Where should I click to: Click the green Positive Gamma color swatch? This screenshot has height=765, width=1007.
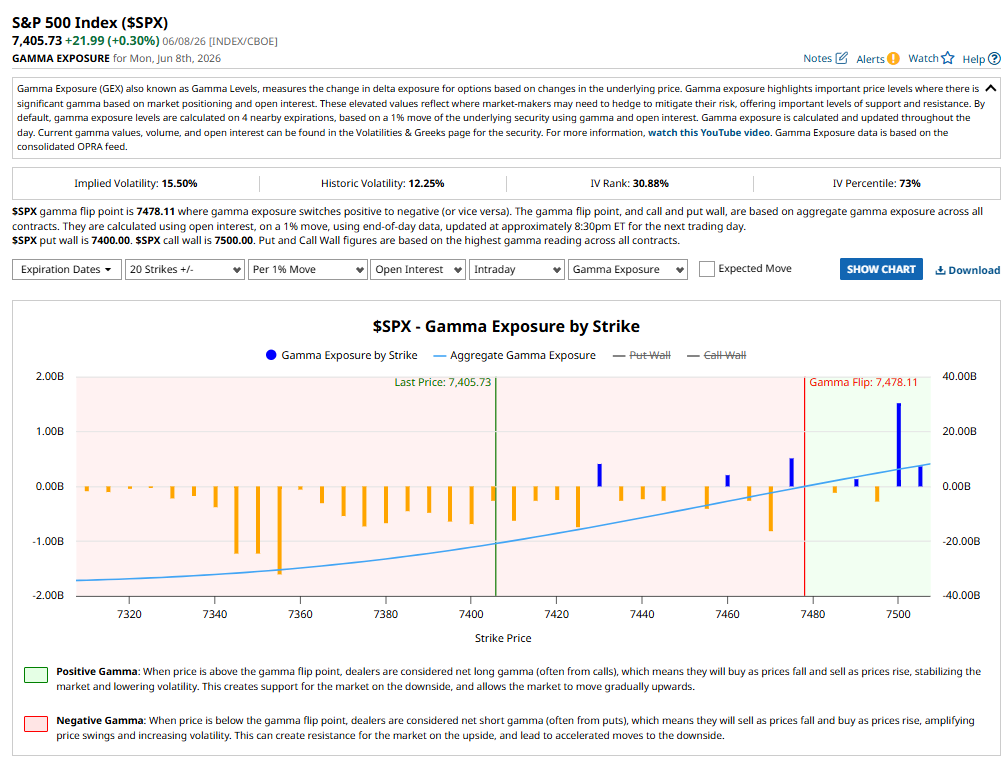point(36,675)
